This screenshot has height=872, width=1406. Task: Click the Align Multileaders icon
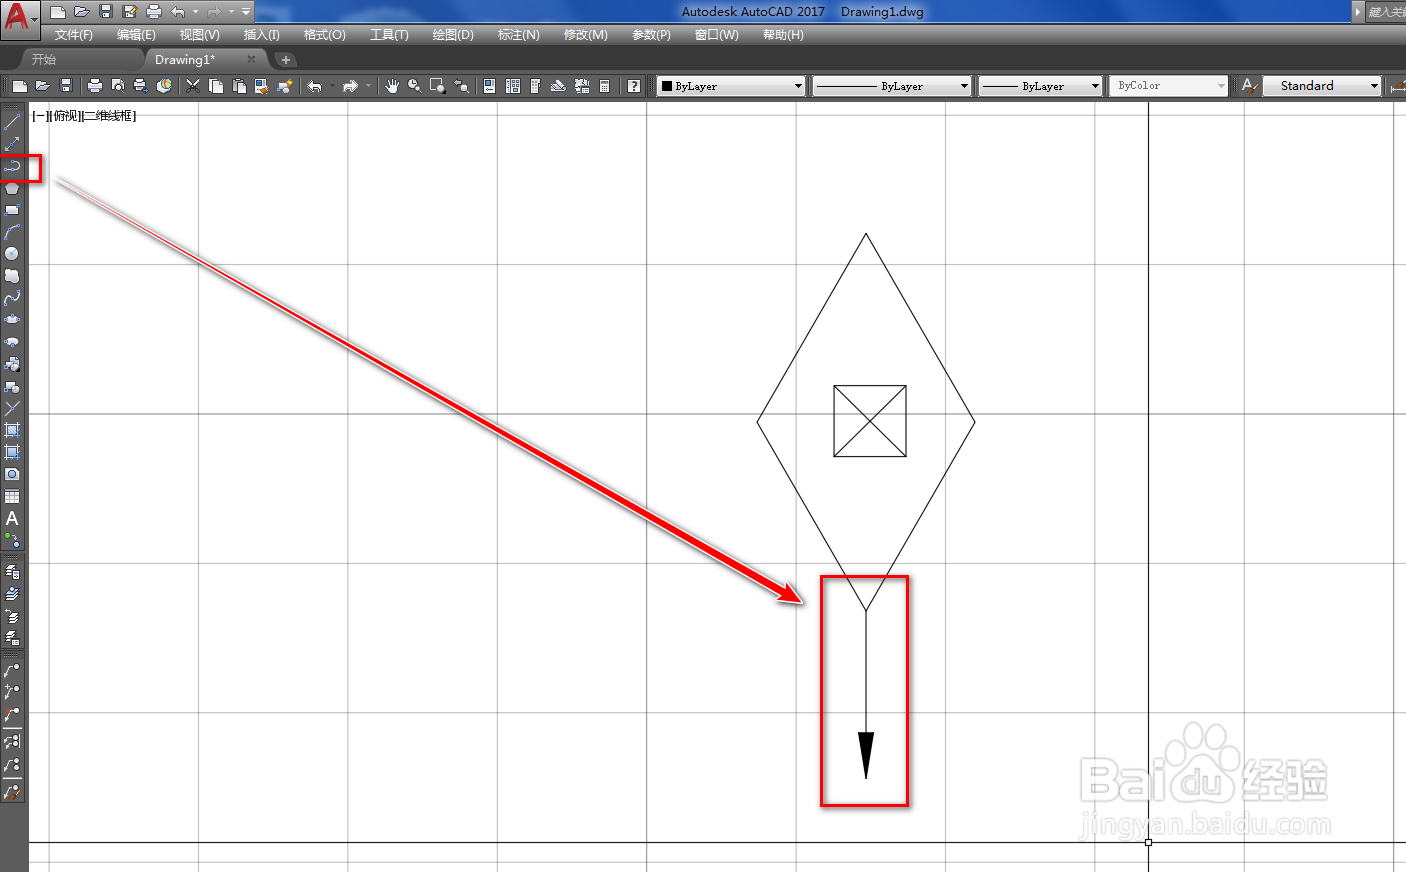point(12,742)
